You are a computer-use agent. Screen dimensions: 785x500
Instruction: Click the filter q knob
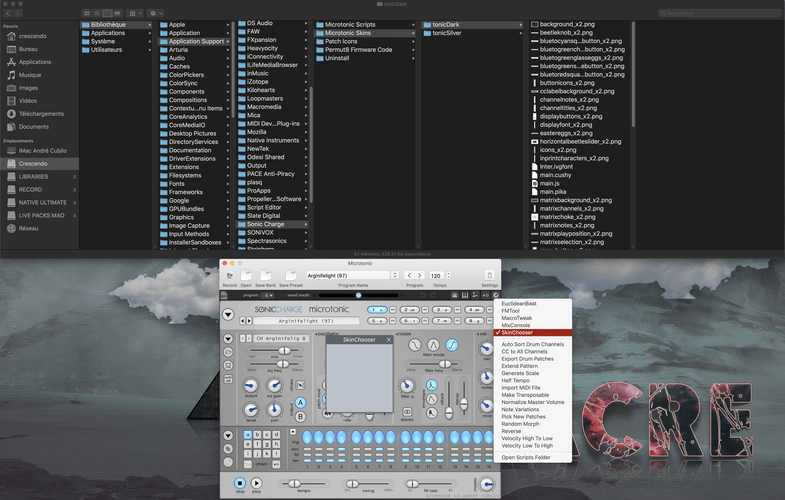pos(407,386)
